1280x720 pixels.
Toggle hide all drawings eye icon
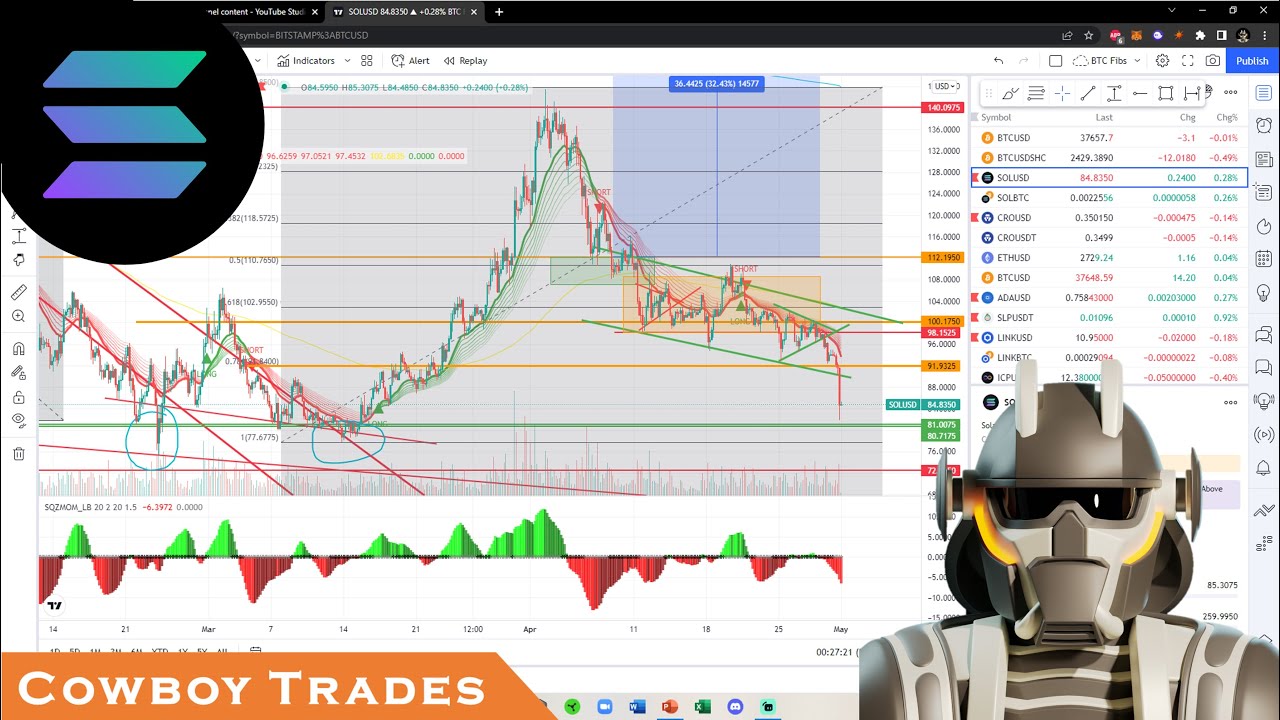(x=18, y=422)
